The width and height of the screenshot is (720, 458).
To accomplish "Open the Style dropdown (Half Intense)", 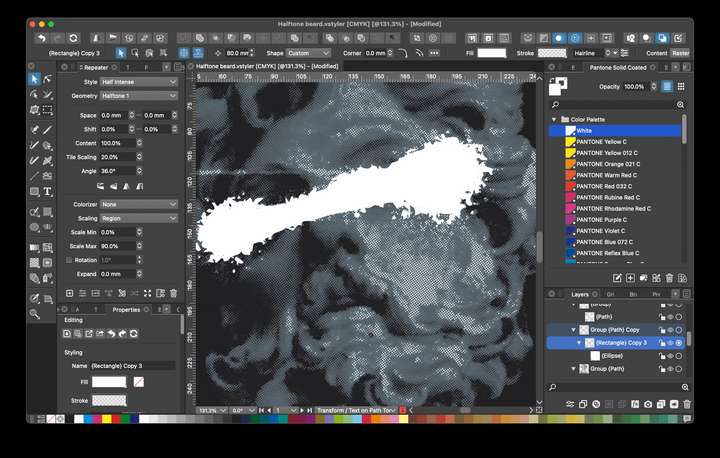I will (x=138, y=81).
